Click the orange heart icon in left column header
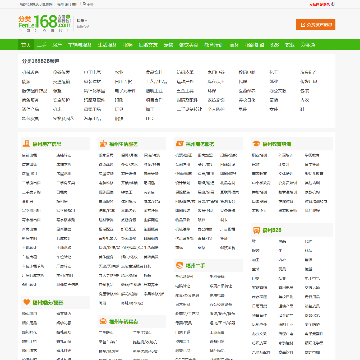 coord(26,302)
